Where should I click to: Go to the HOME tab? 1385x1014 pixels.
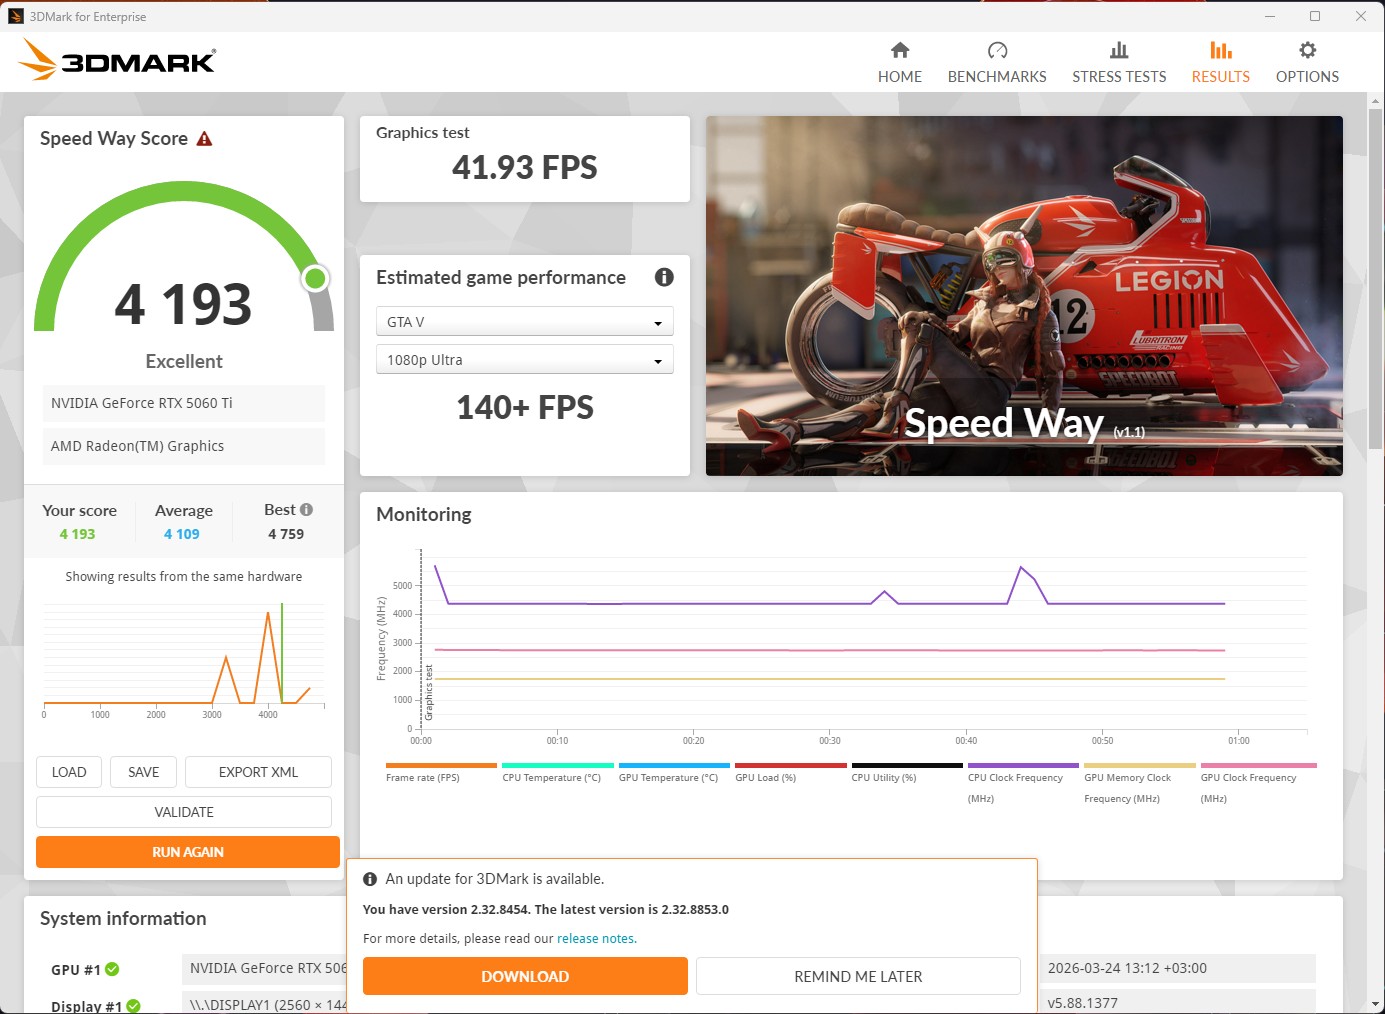pyautogui.click(x=900, y=62)
